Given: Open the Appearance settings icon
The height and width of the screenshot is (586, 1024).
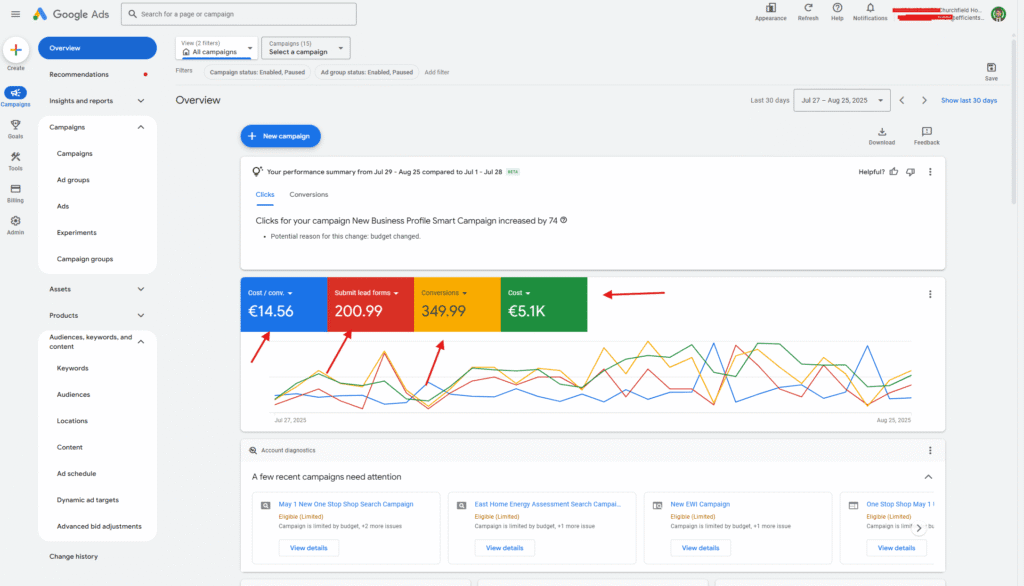Looking at the screenshot, I should tap(771, 10).
